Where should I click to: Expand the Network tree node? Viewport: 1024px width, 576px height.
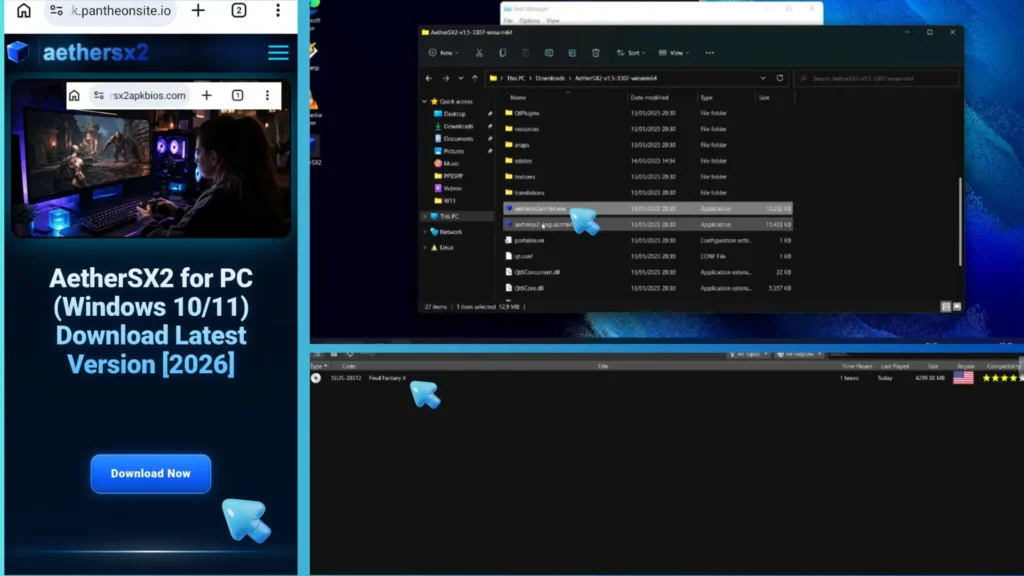(x=424, y=232)
